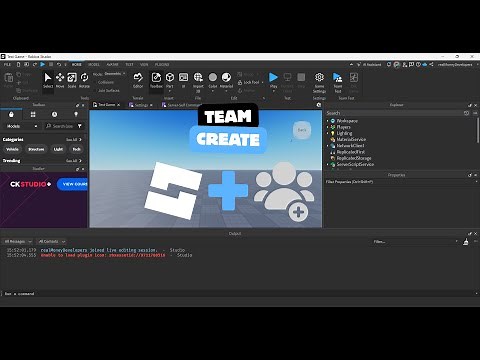Image resolution: width=480 pixels, height=360 pixels.
Task: Open the Toolbox ribbon button
Action: click(156, 81)
